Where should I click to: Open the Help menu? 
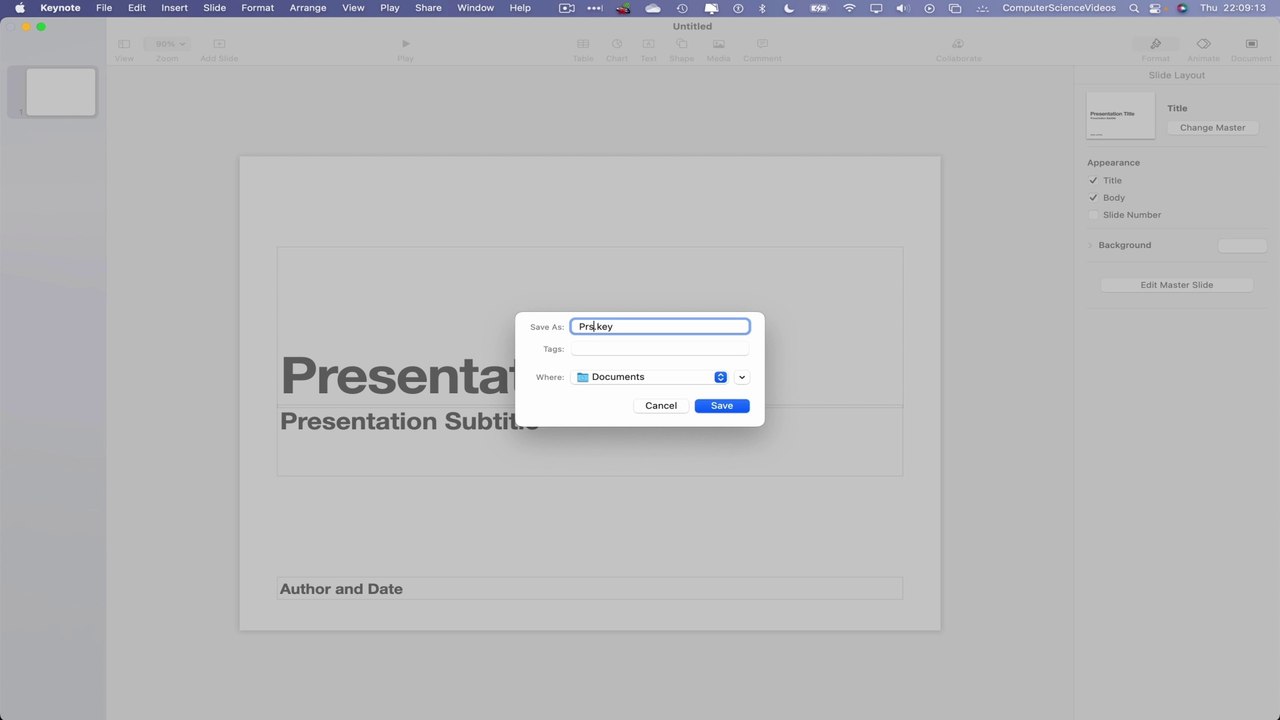tap(520, 8)
